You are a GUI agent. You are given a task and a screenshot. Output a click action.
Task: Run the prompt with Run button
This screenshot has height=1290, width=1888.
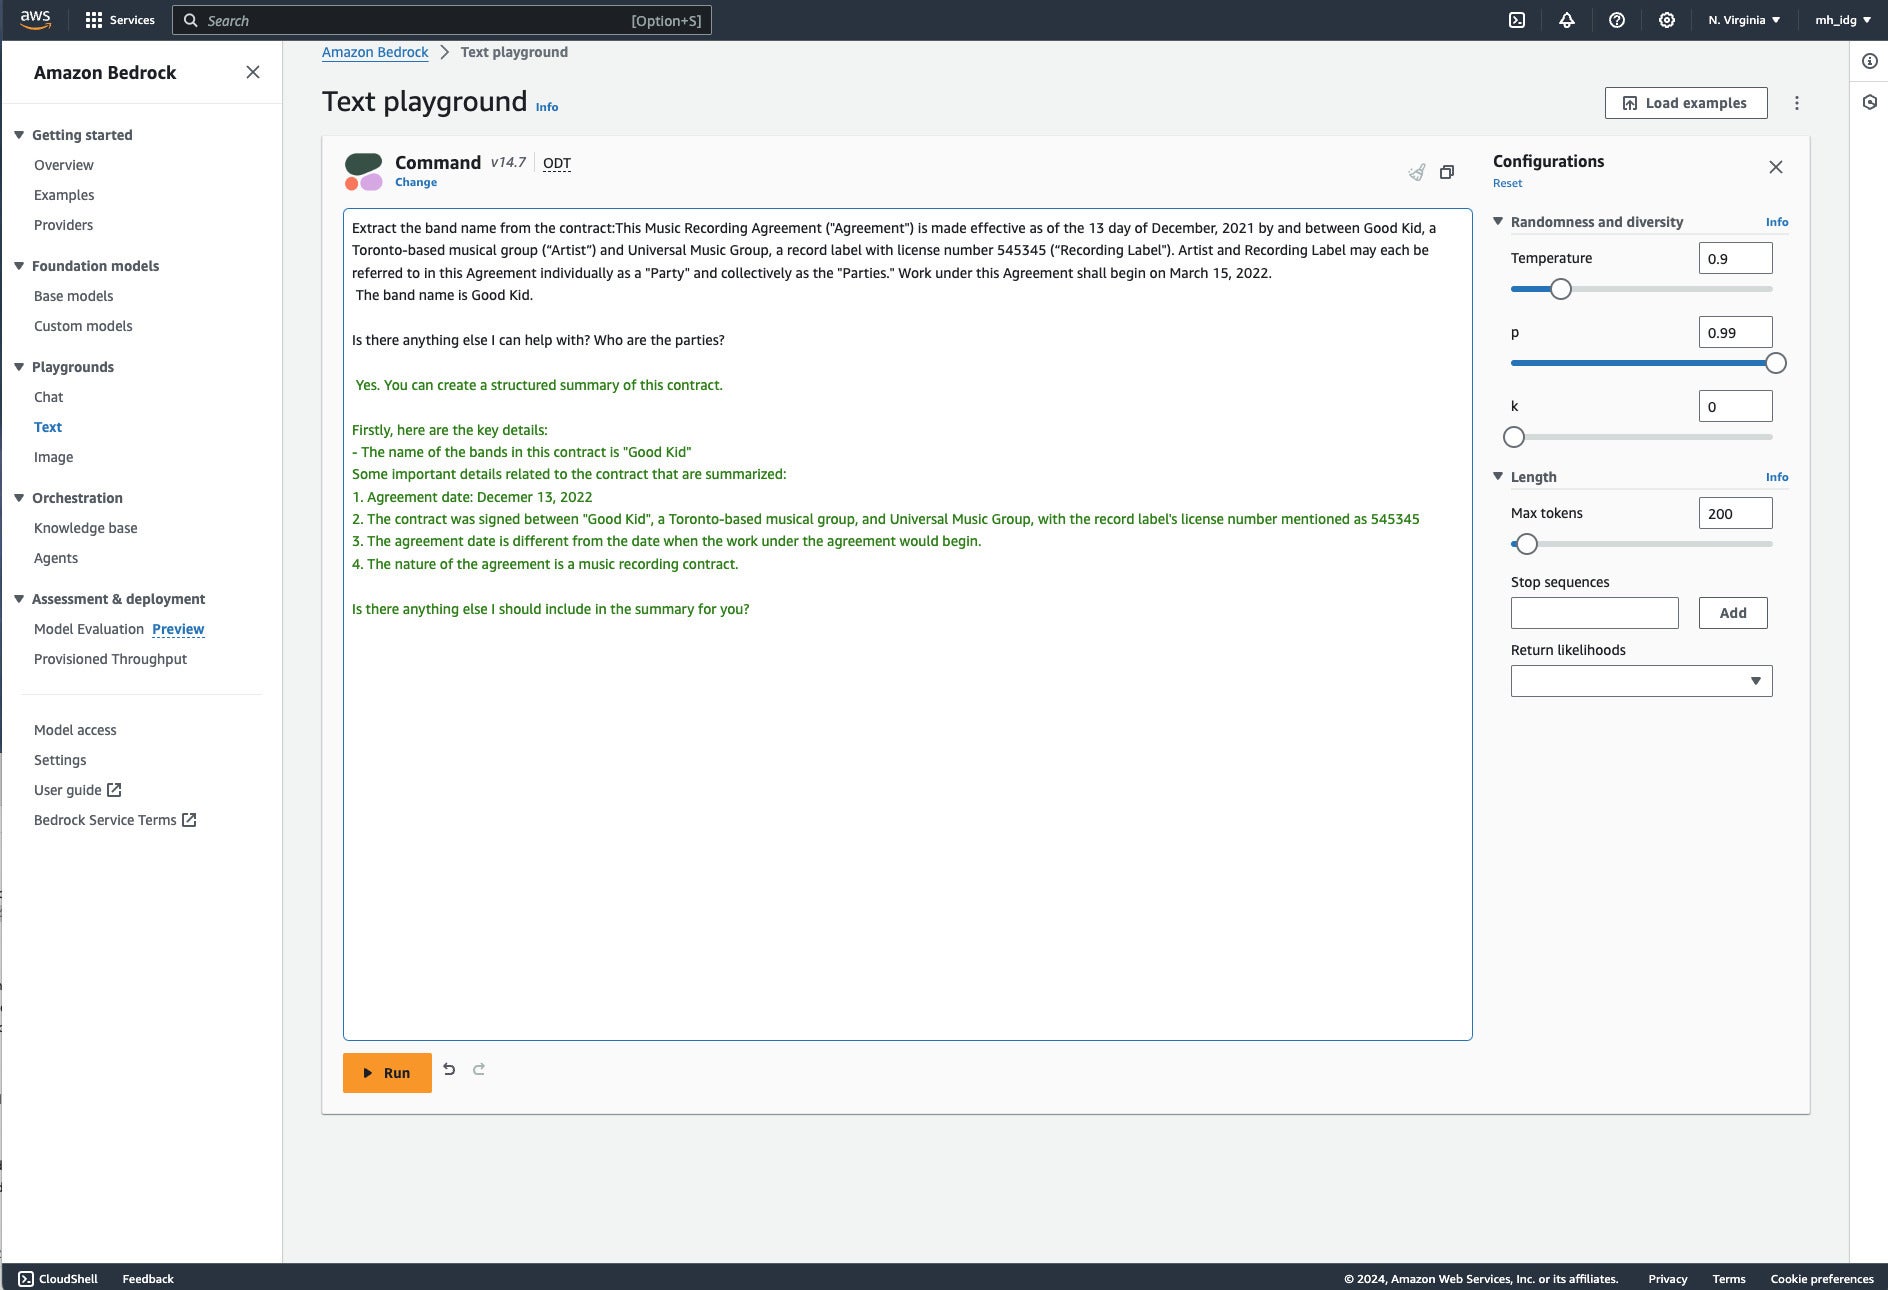[x=387, y=1073]
